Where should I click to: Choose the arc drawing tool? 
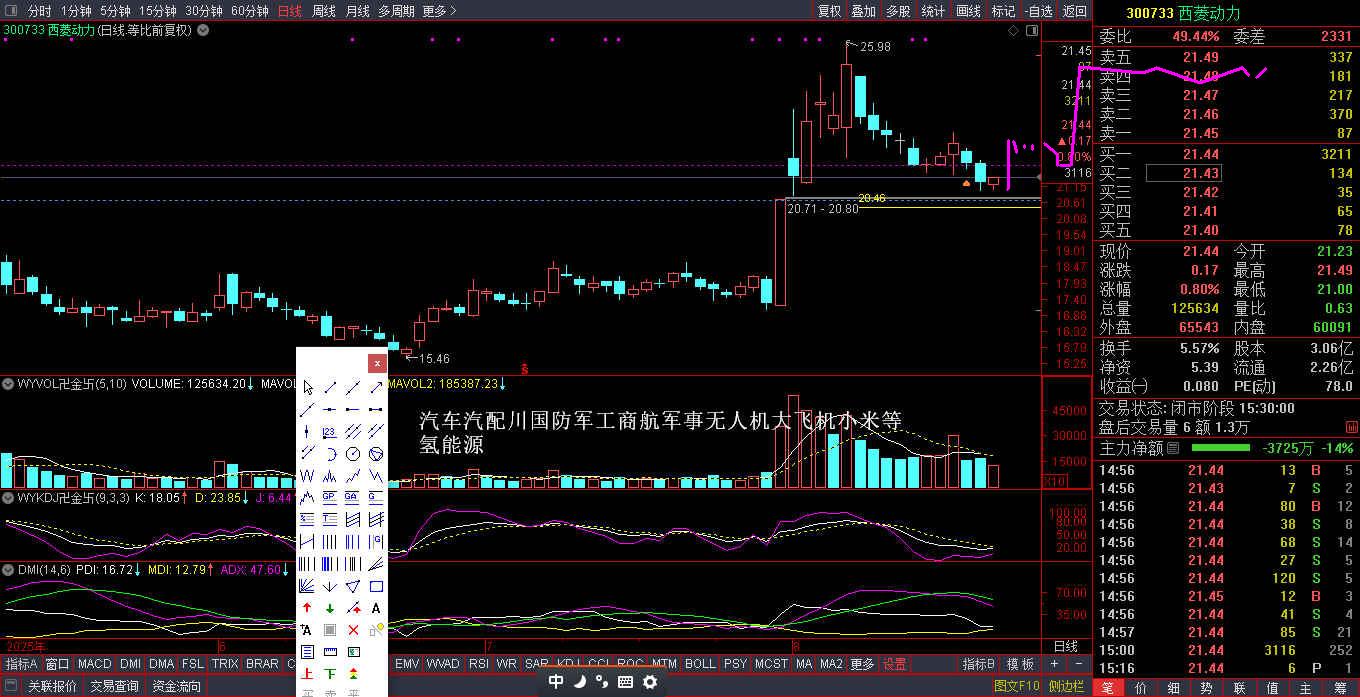(x=330, y=453)
